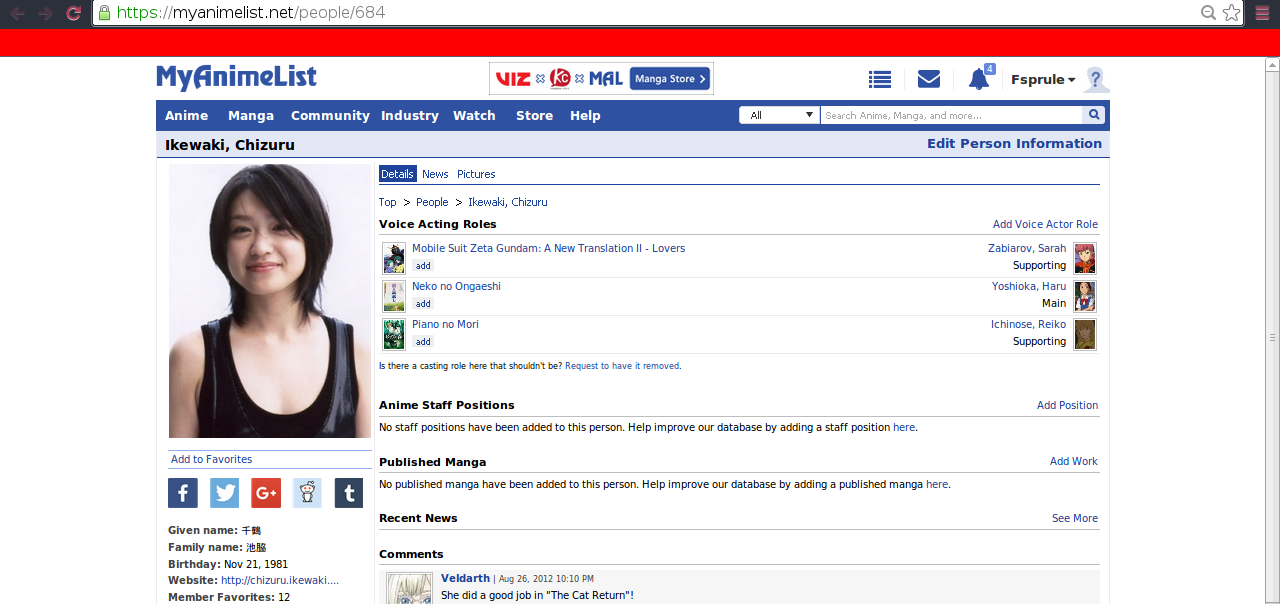Click Chizuru Ikewaki's profile photo

click(x=270, y=301)
